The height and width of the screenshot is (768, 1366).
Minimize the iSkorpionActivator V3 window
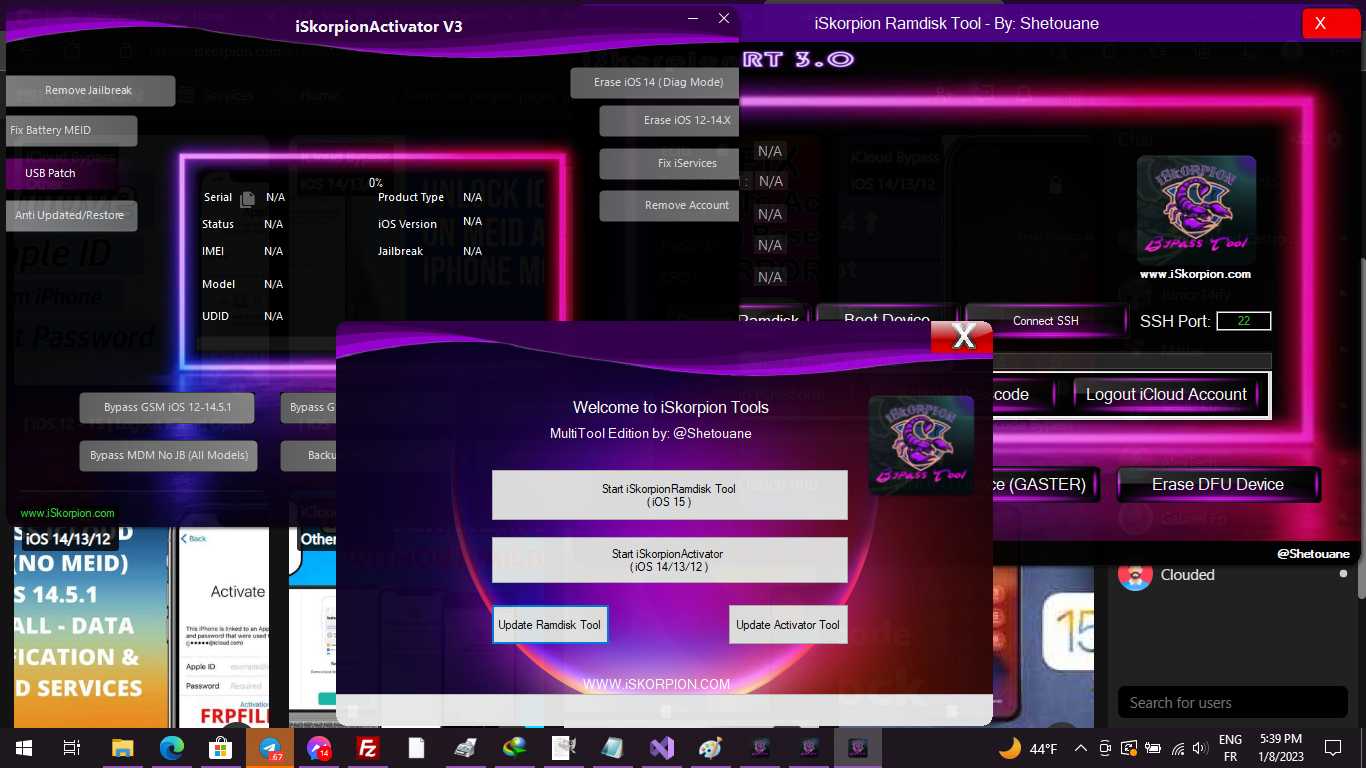(693, 19)
